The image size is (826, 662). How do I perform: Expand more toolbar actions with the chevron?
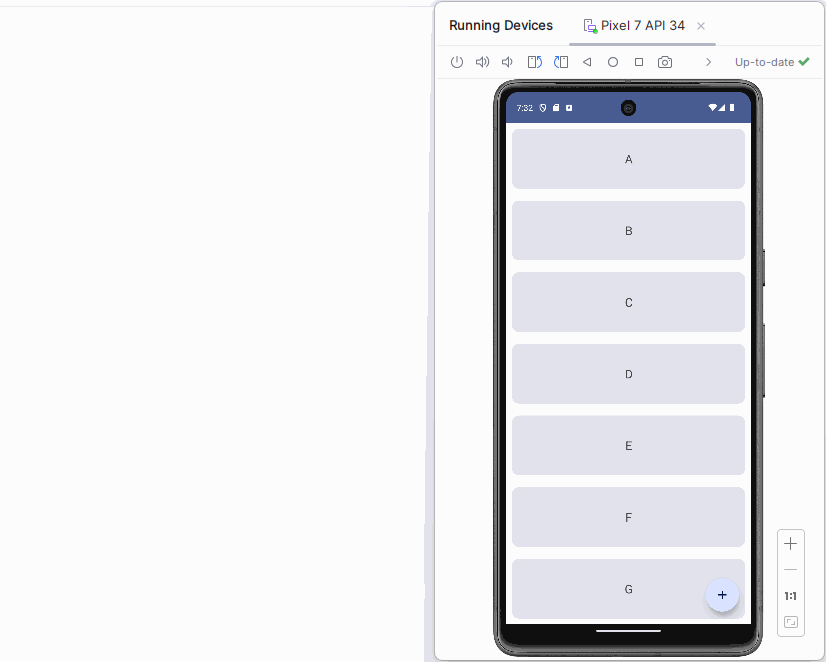709,62
